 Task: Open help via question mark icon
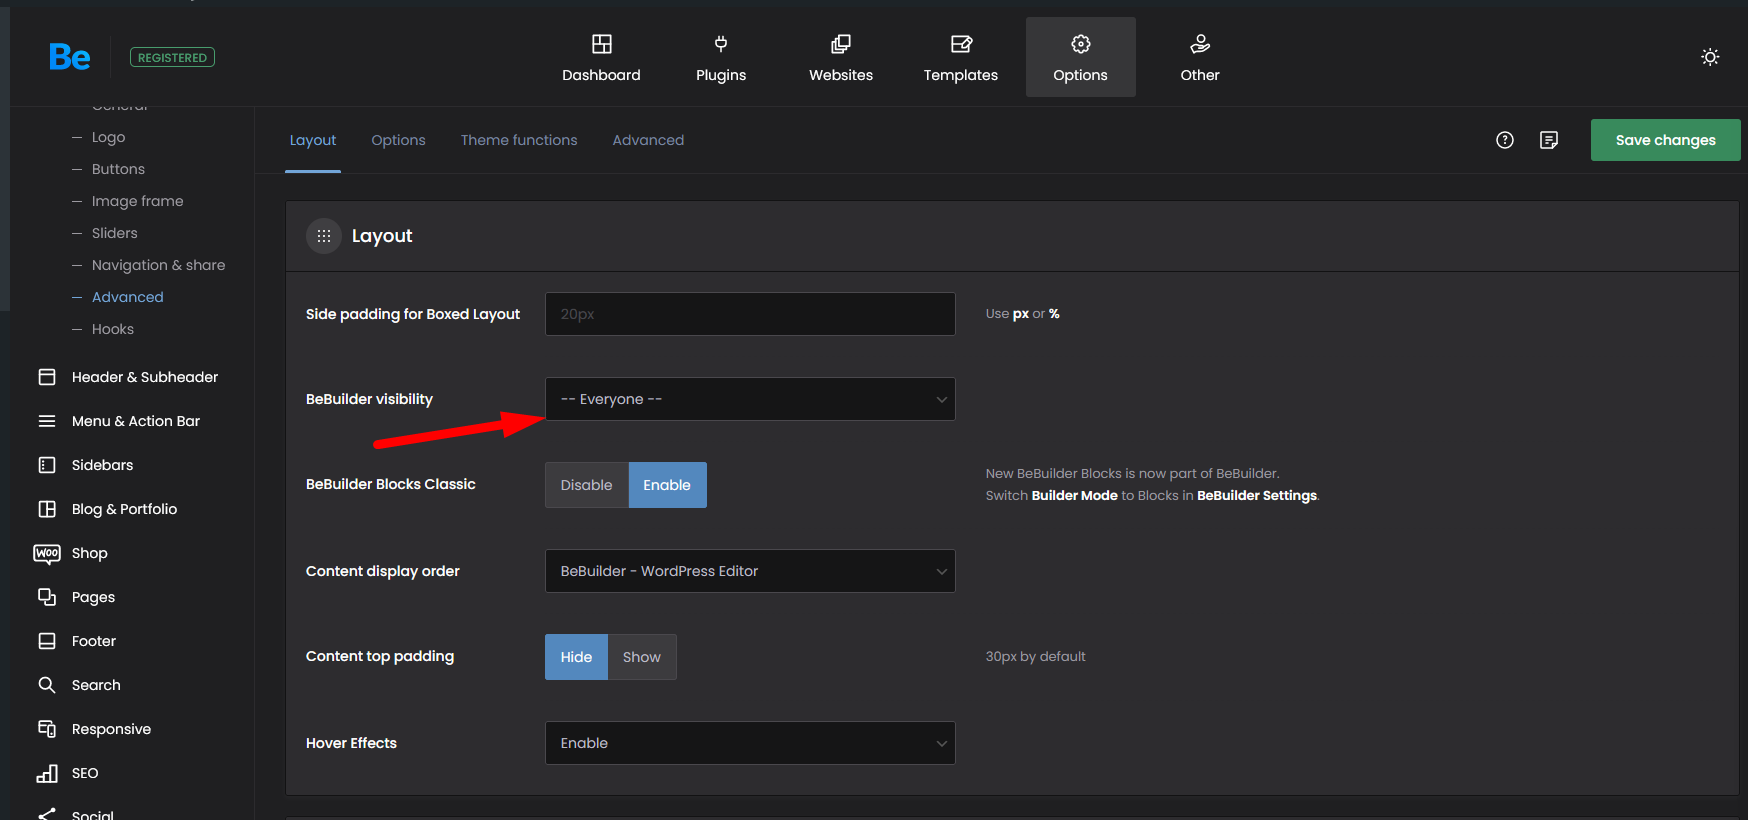1505,140
